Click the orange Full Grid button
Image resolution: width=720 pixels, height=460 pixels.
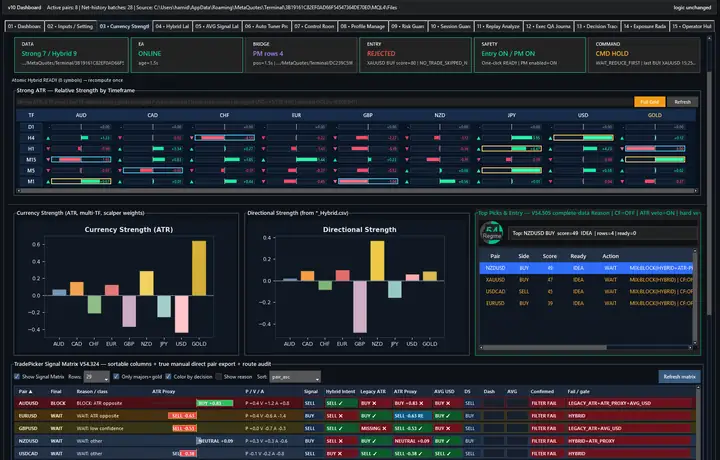click(649, 102)
